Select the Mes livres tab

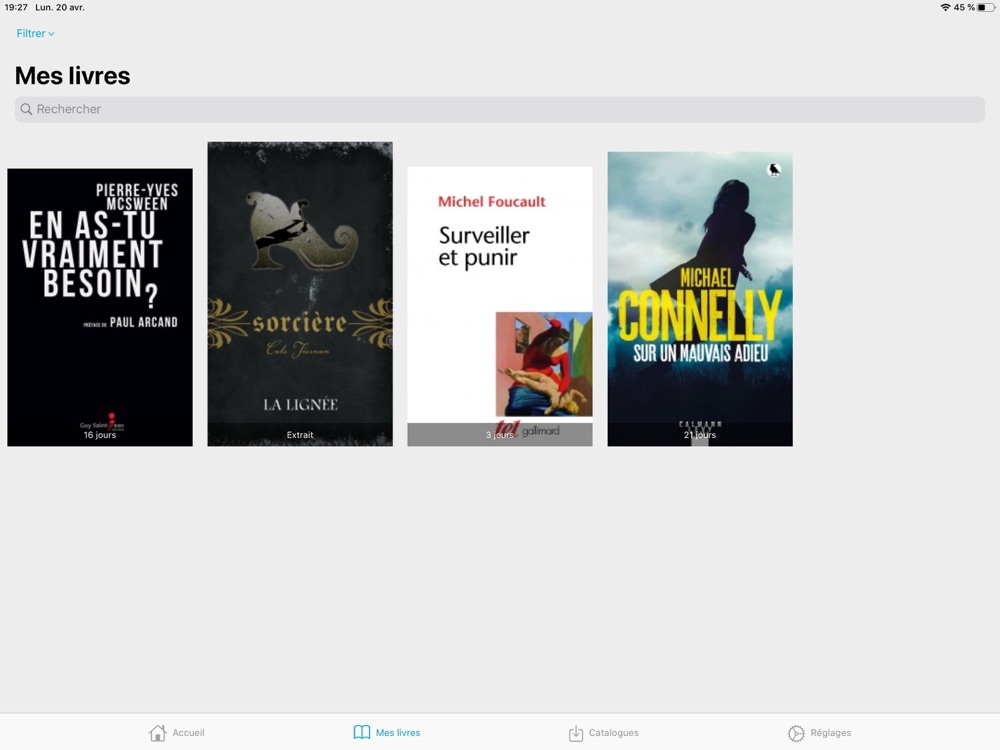tap(386, 733)
